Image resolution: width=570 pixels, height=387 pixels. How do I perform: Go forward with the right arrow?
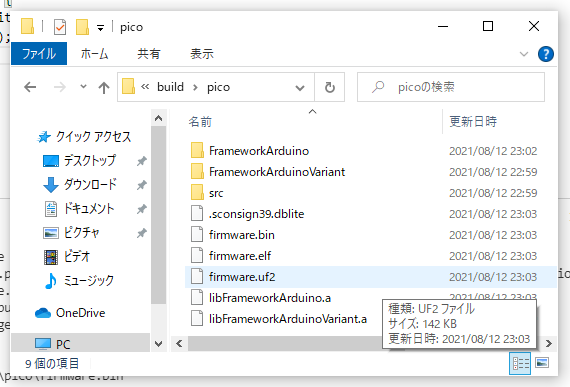coord(60,87)
